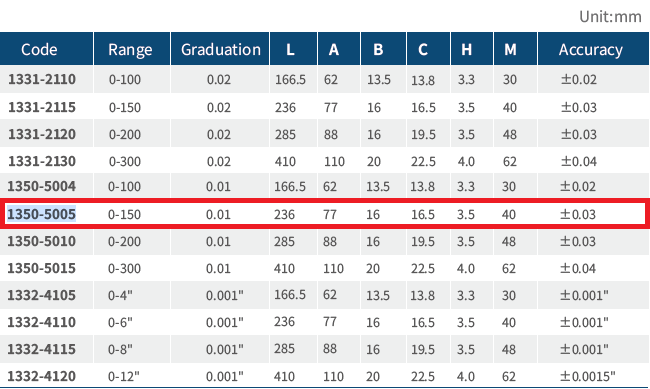Select code cell 1331-2115
The width and height of the screenshot is (650, 389).
[x=42, y=107]
